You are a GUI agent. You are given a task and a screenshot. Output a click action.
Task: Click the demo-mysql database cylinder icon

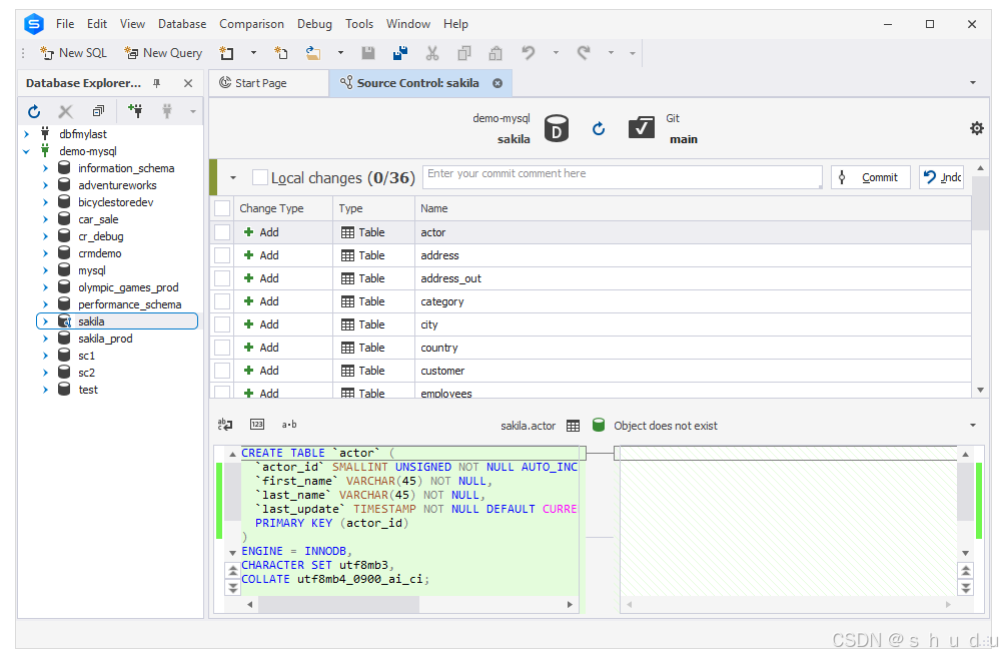coord(556,128)
